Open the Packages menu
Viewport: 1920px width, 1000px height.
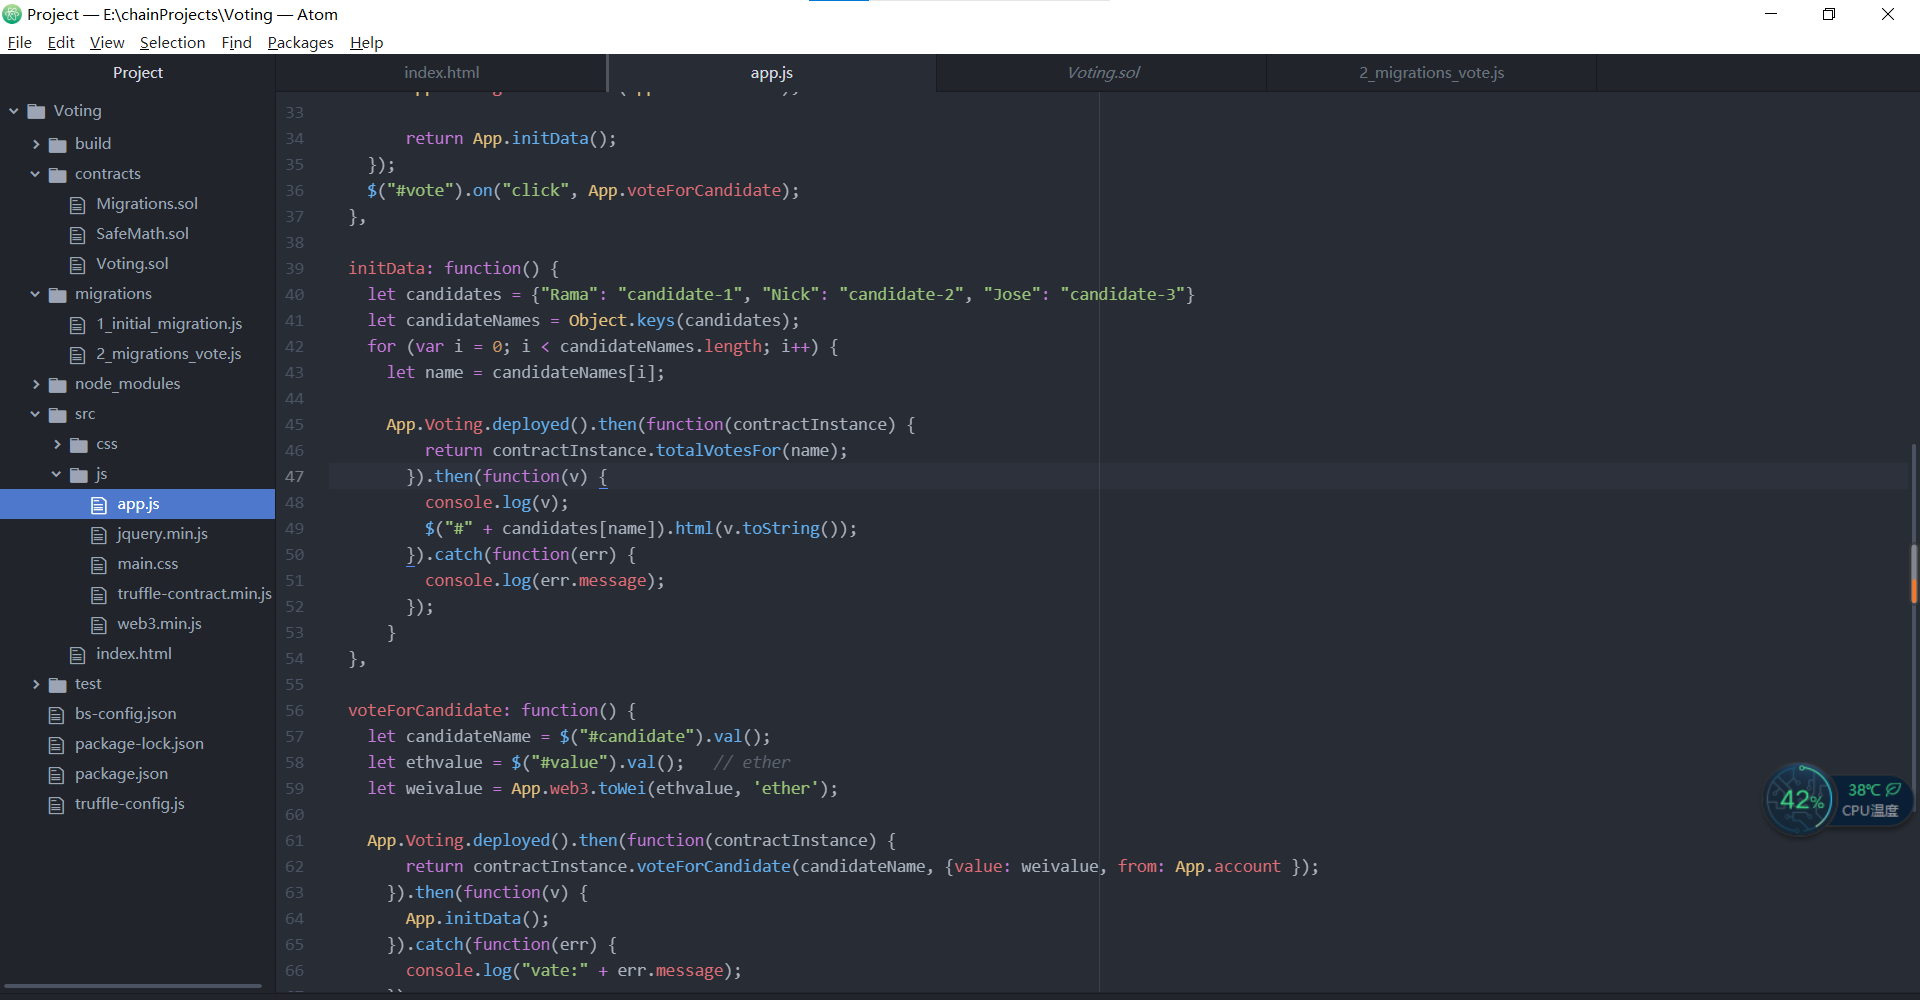coord(300,42)
